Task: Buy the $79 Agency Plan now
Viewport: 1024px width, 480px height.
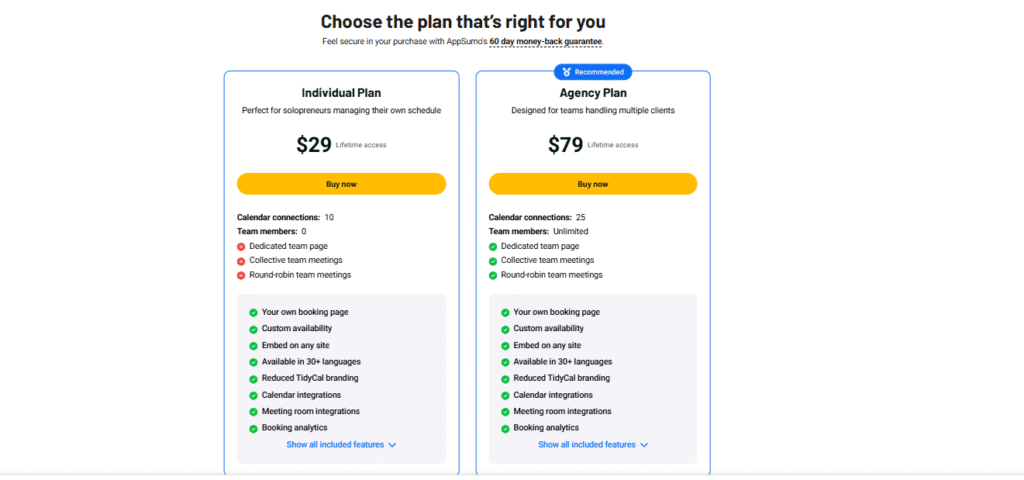Action: coord(592,184)
